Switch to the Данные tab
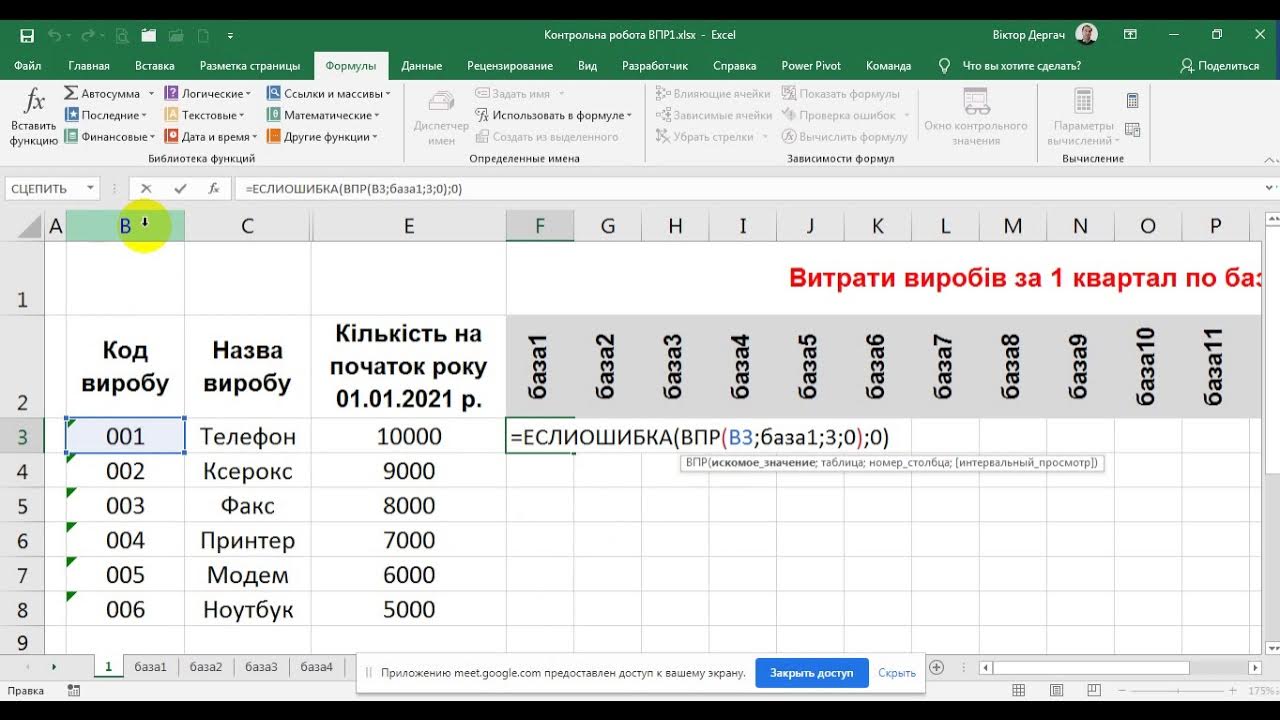 pyautogui.click(x=422, y=66)
